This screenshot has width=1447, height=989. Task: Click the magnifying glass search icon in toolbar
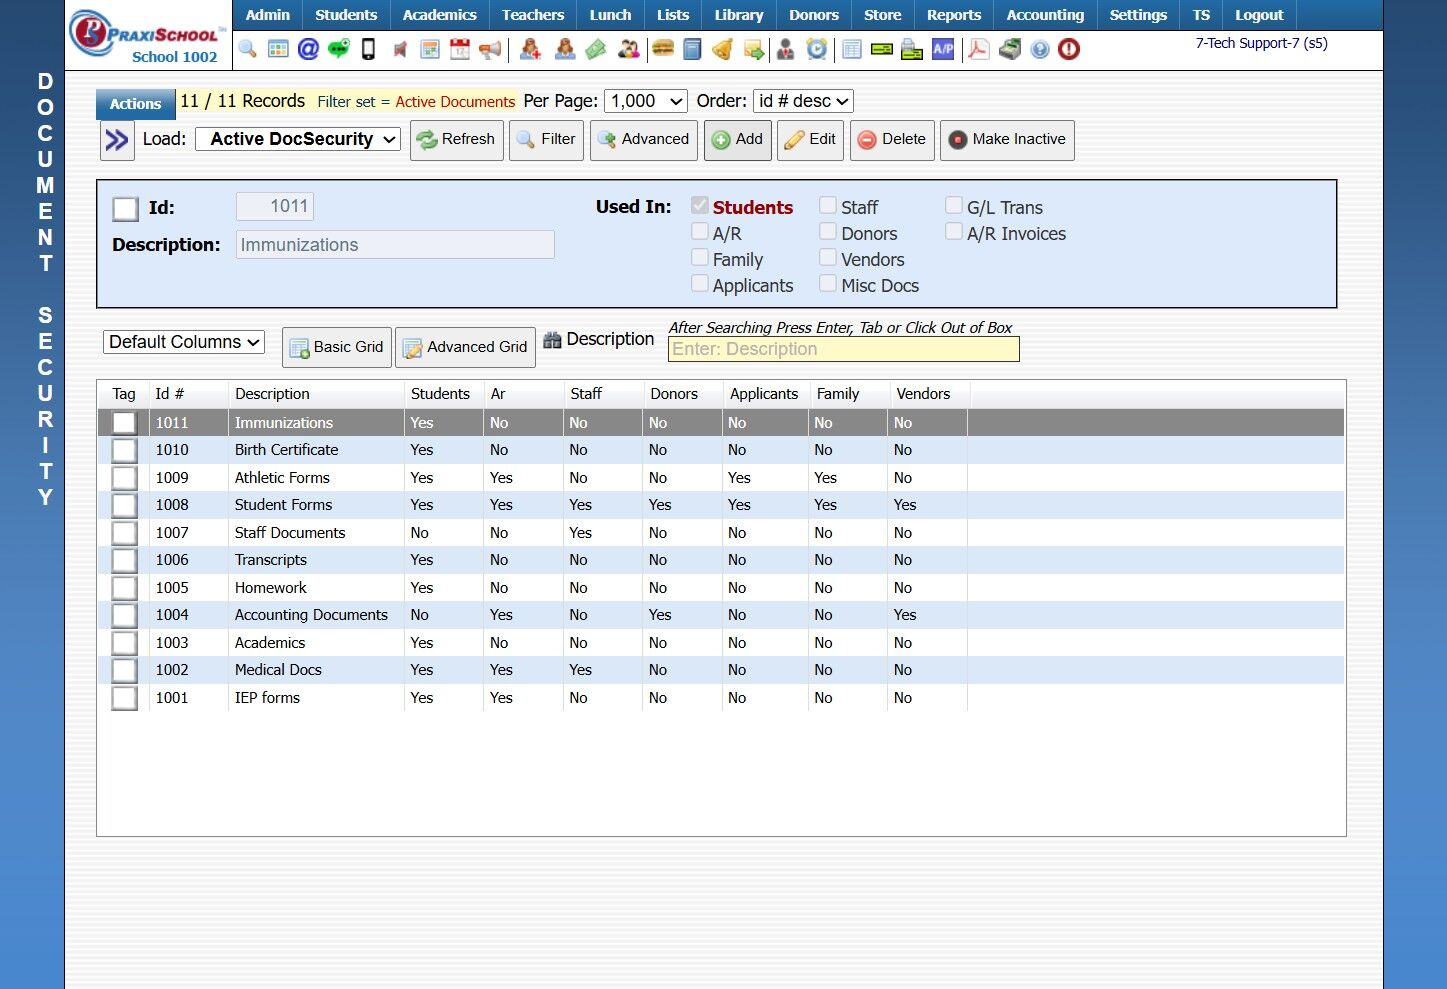pyautogui.click(x=247, y=49)
